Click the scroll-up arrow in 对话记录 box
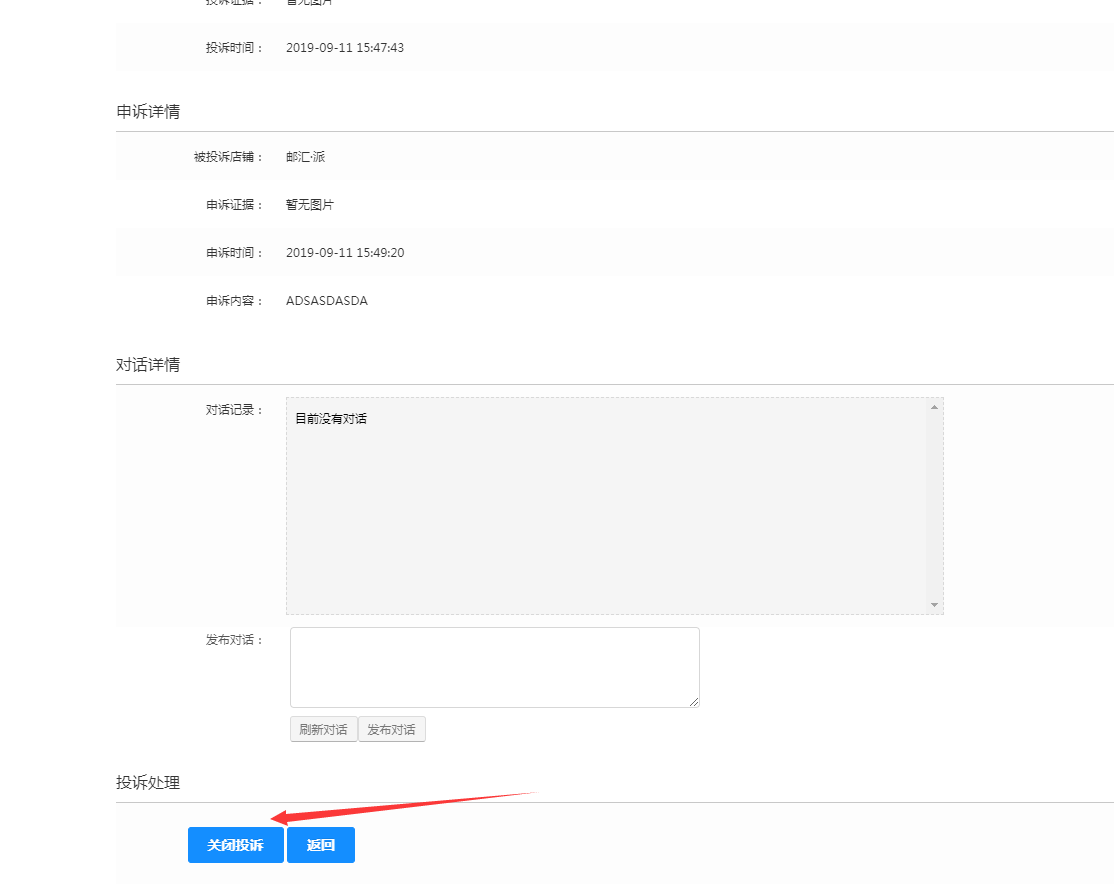Viewport: 1114px width, 884px height. pos(934,407)
